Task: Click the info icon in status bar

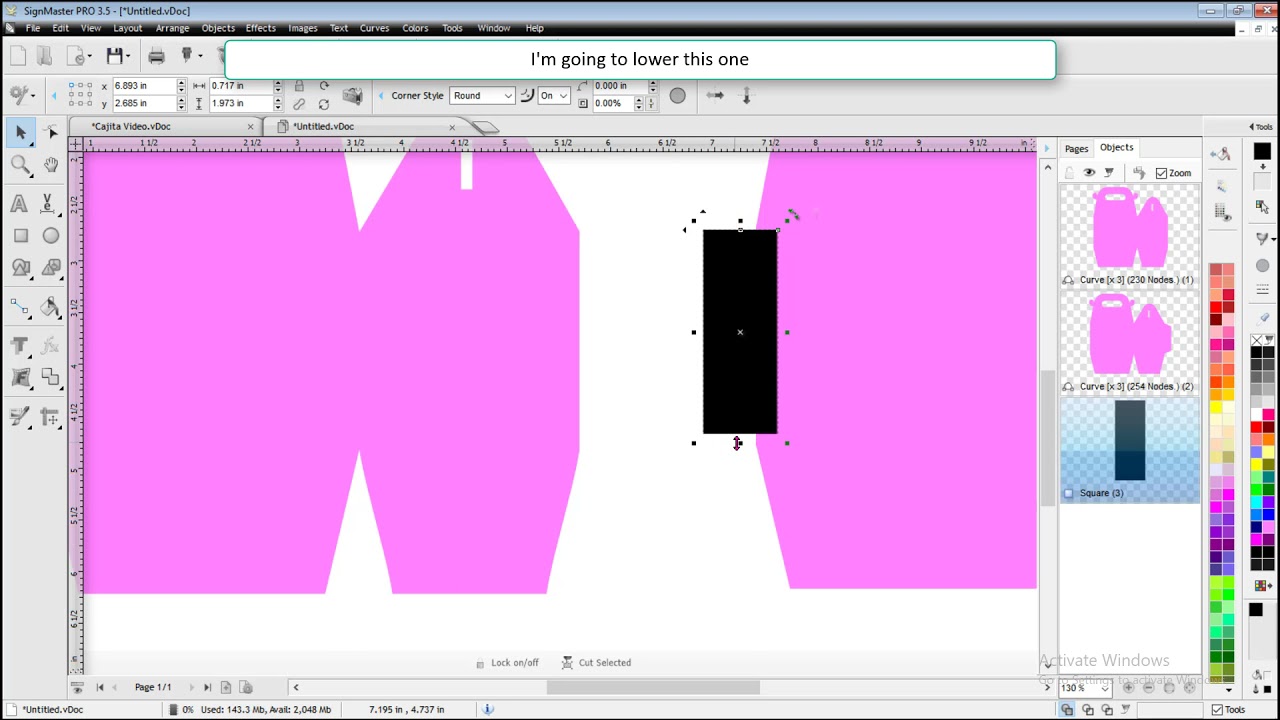Action: [x=488, y=709]
